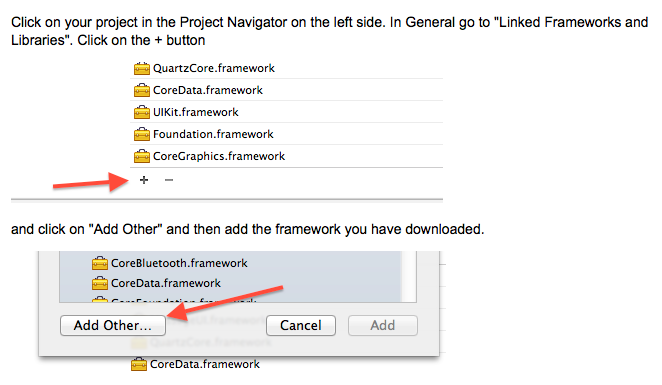The width and height of the screenshot is (662, 385).
Task: Click the CoreGraphics.framework toolbox icon
Action: (141, 156)
